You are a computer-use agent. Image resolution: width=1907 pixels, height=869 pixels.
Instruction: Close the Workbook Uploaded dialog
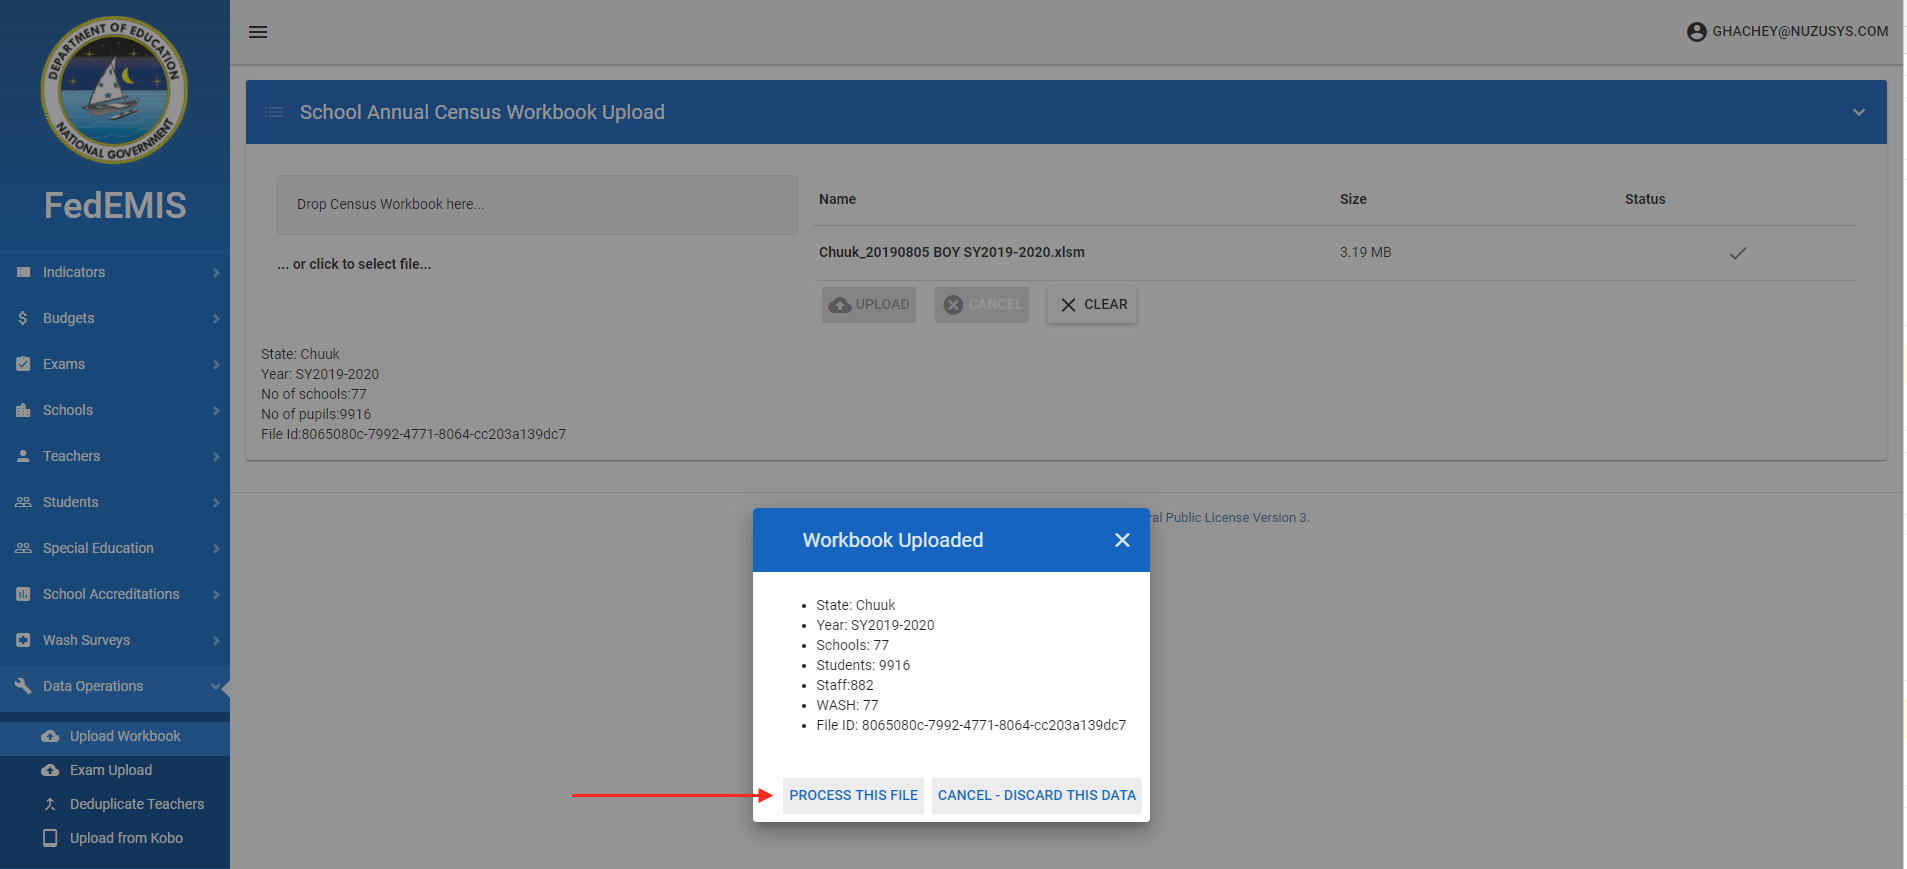point(1122,540)
